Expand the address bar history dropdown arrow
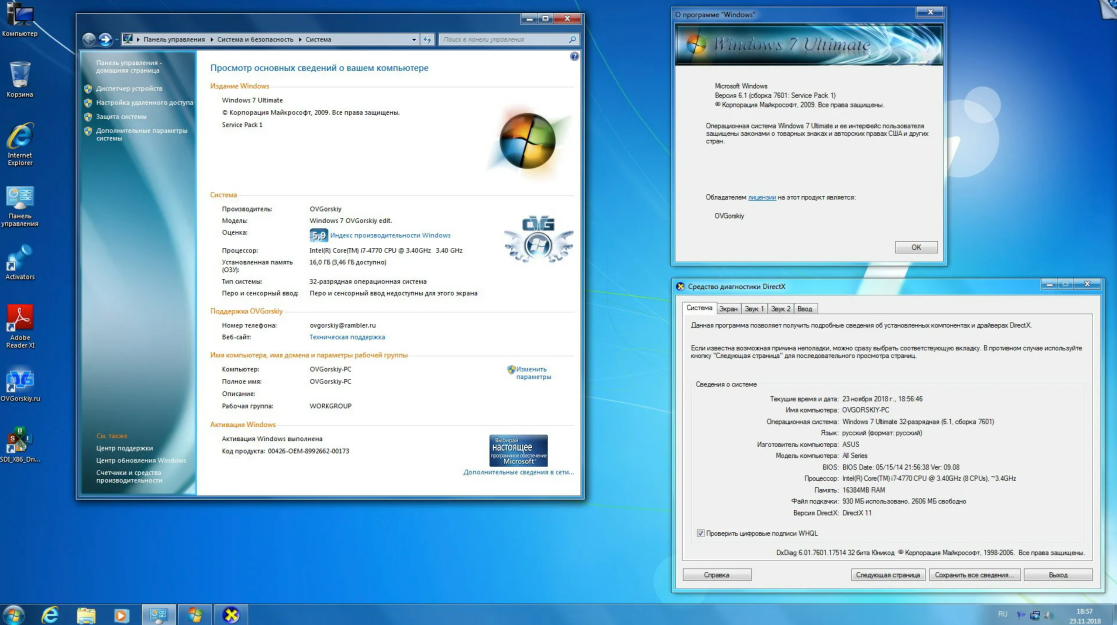Viewport: 1117px width, 625px height. 414,40
